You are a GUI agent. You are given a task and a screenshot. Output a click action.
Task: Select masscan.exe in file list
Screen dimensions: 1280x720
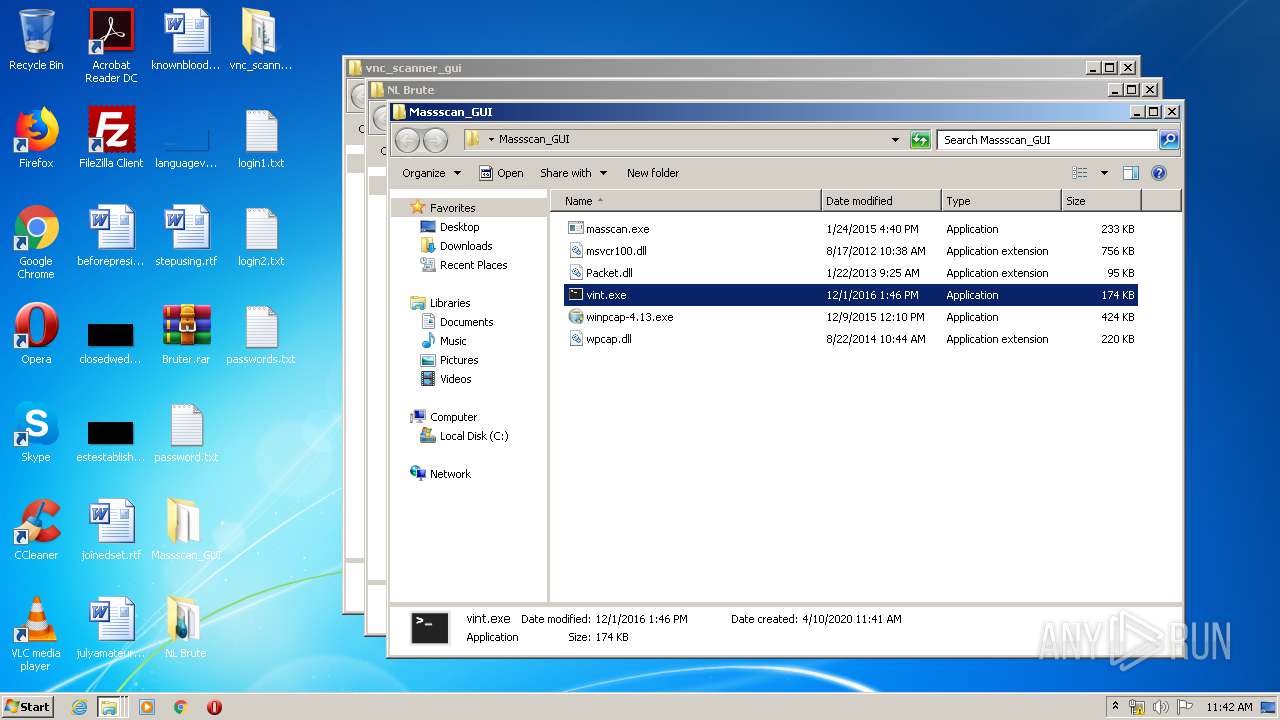pyautogui.click(x=851, y=229)
